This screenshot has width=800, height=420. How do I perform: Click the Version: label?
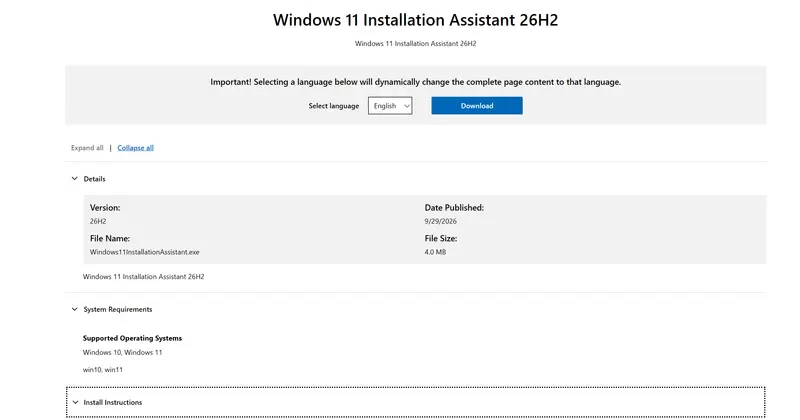[x=105, y=208]
